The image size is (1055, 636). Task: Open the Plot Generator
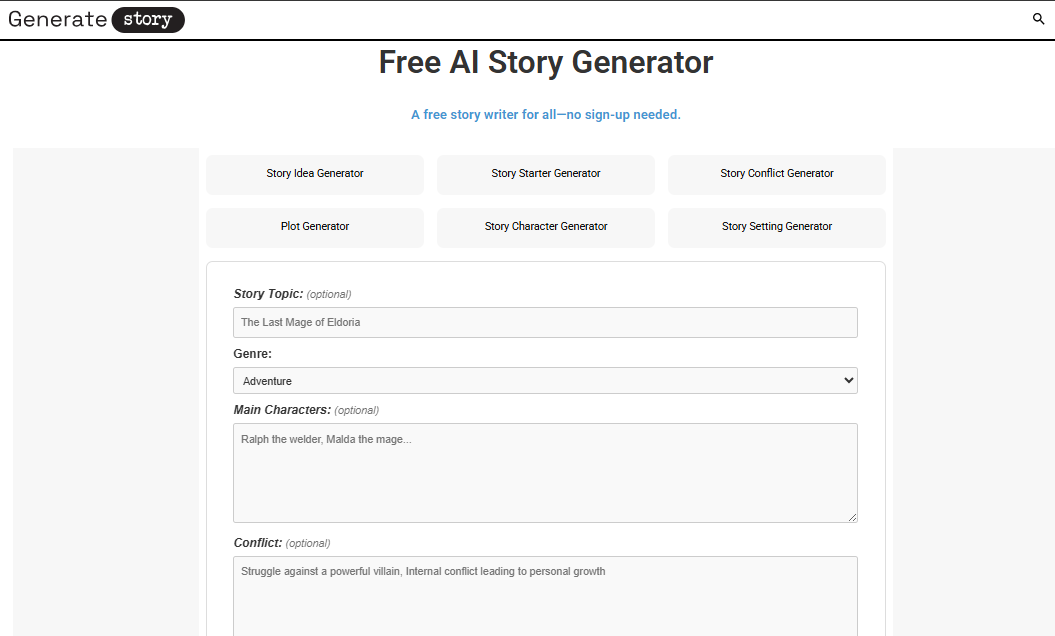click(x=314, y=226)
